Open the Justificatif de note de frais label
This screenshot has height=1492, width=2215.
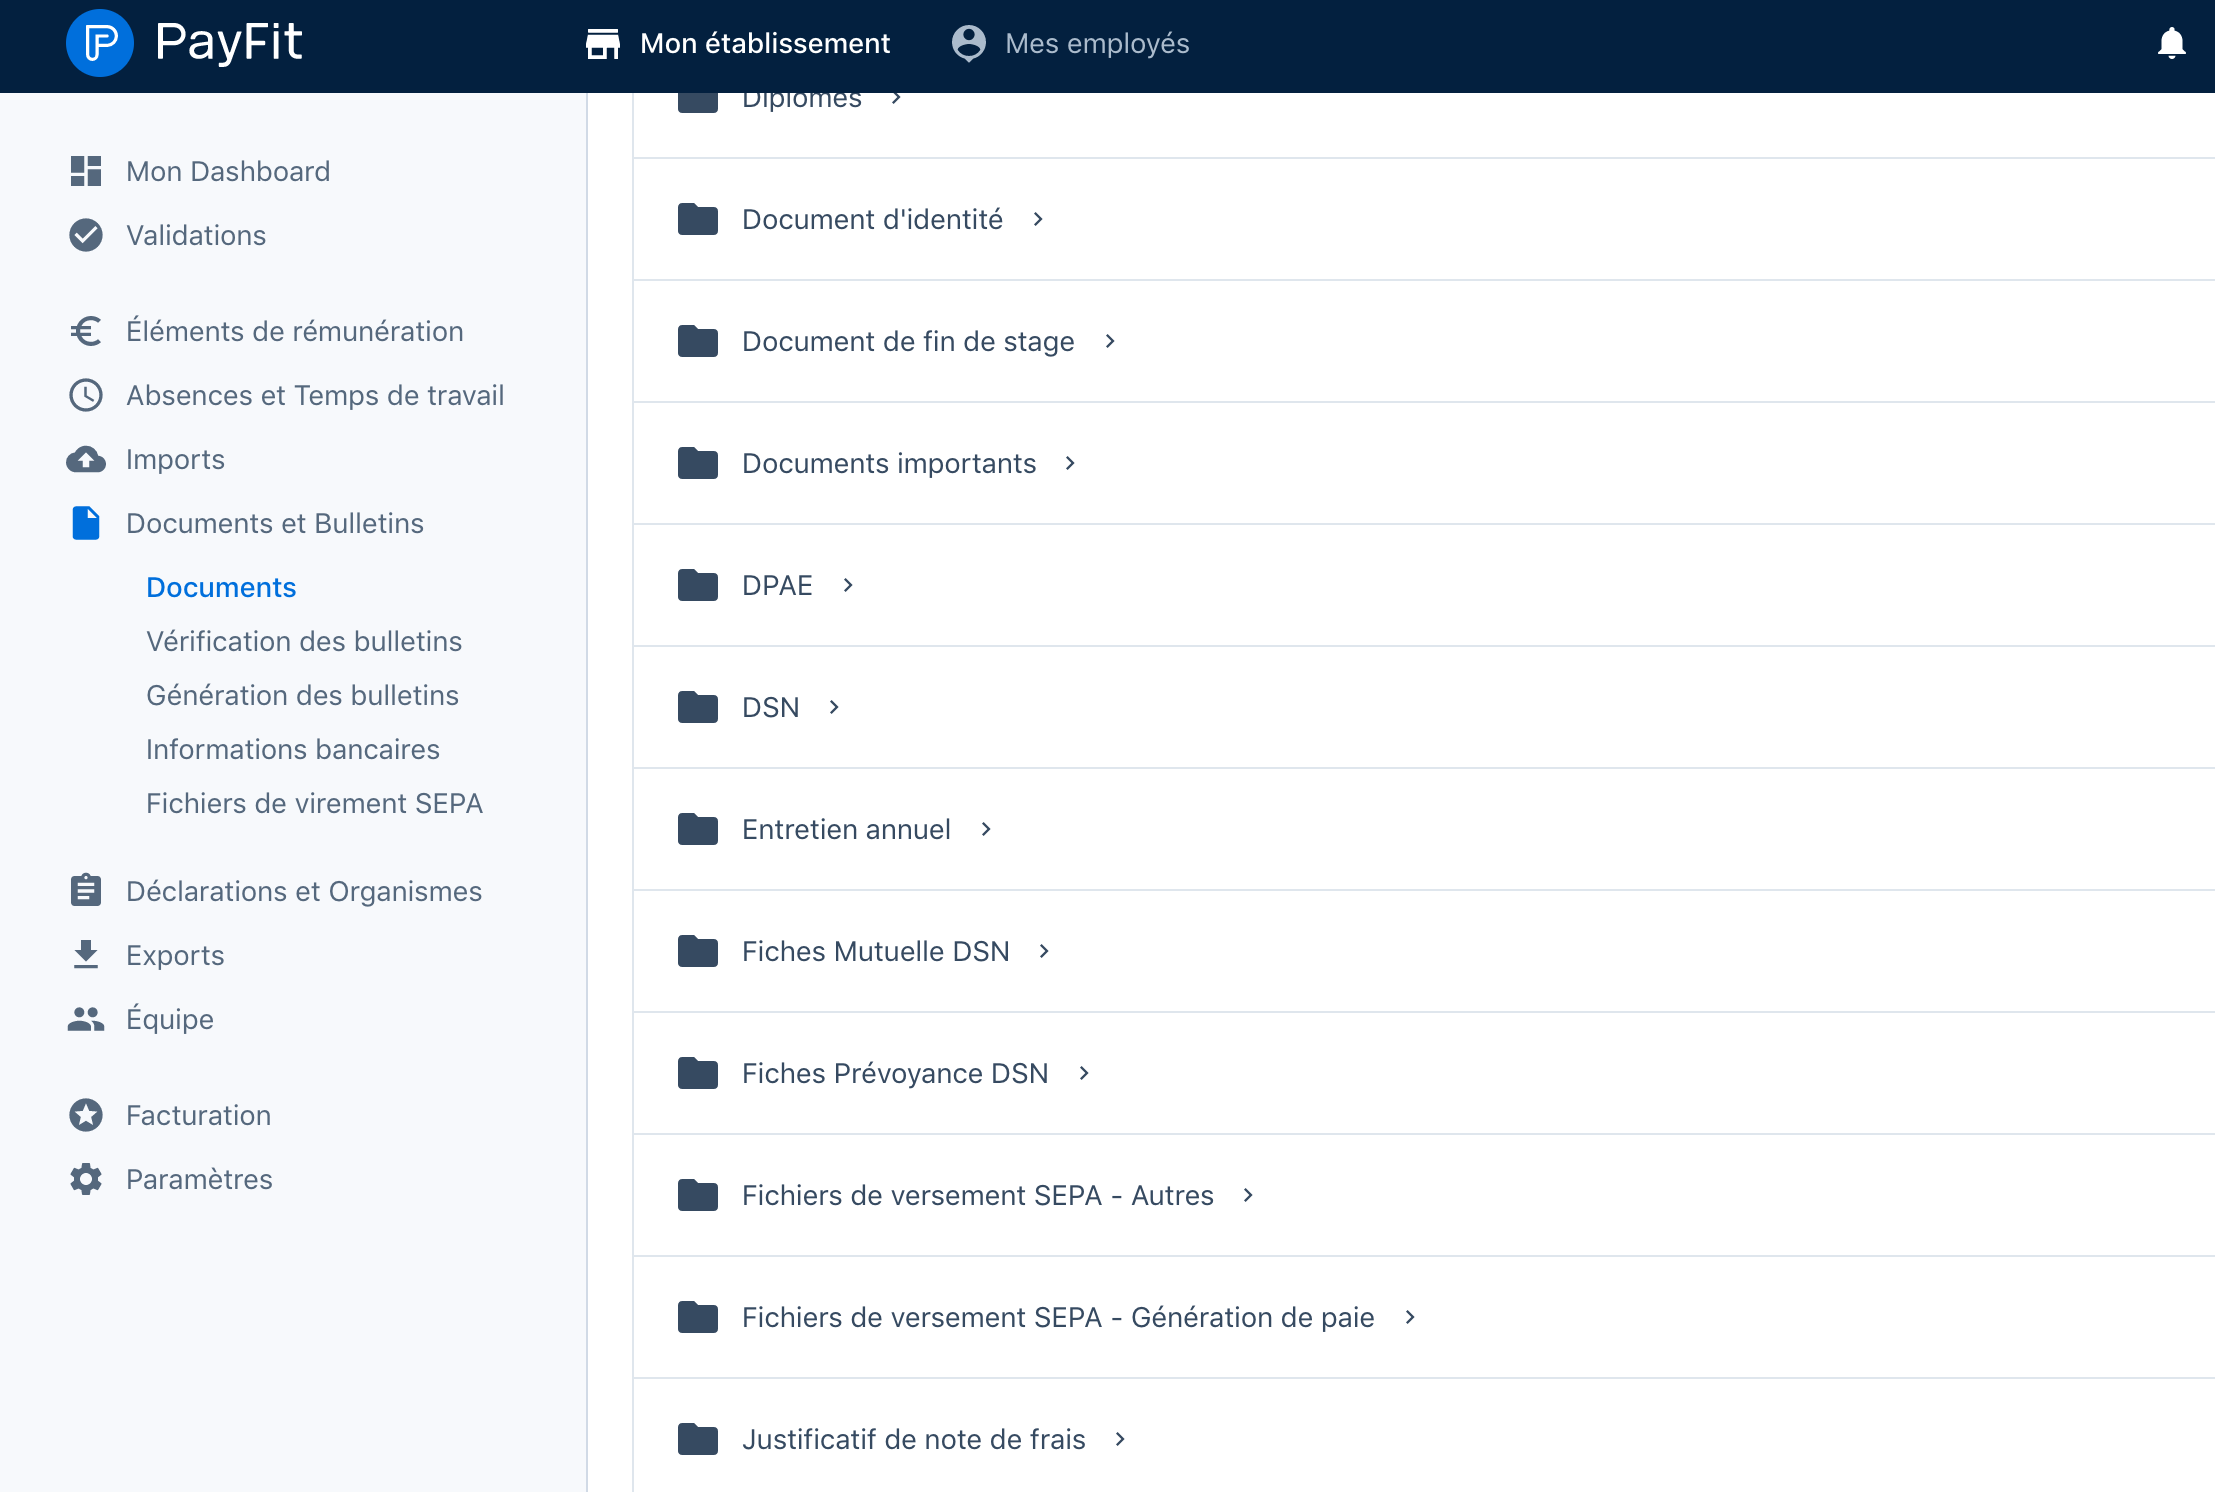point(914,1439)
